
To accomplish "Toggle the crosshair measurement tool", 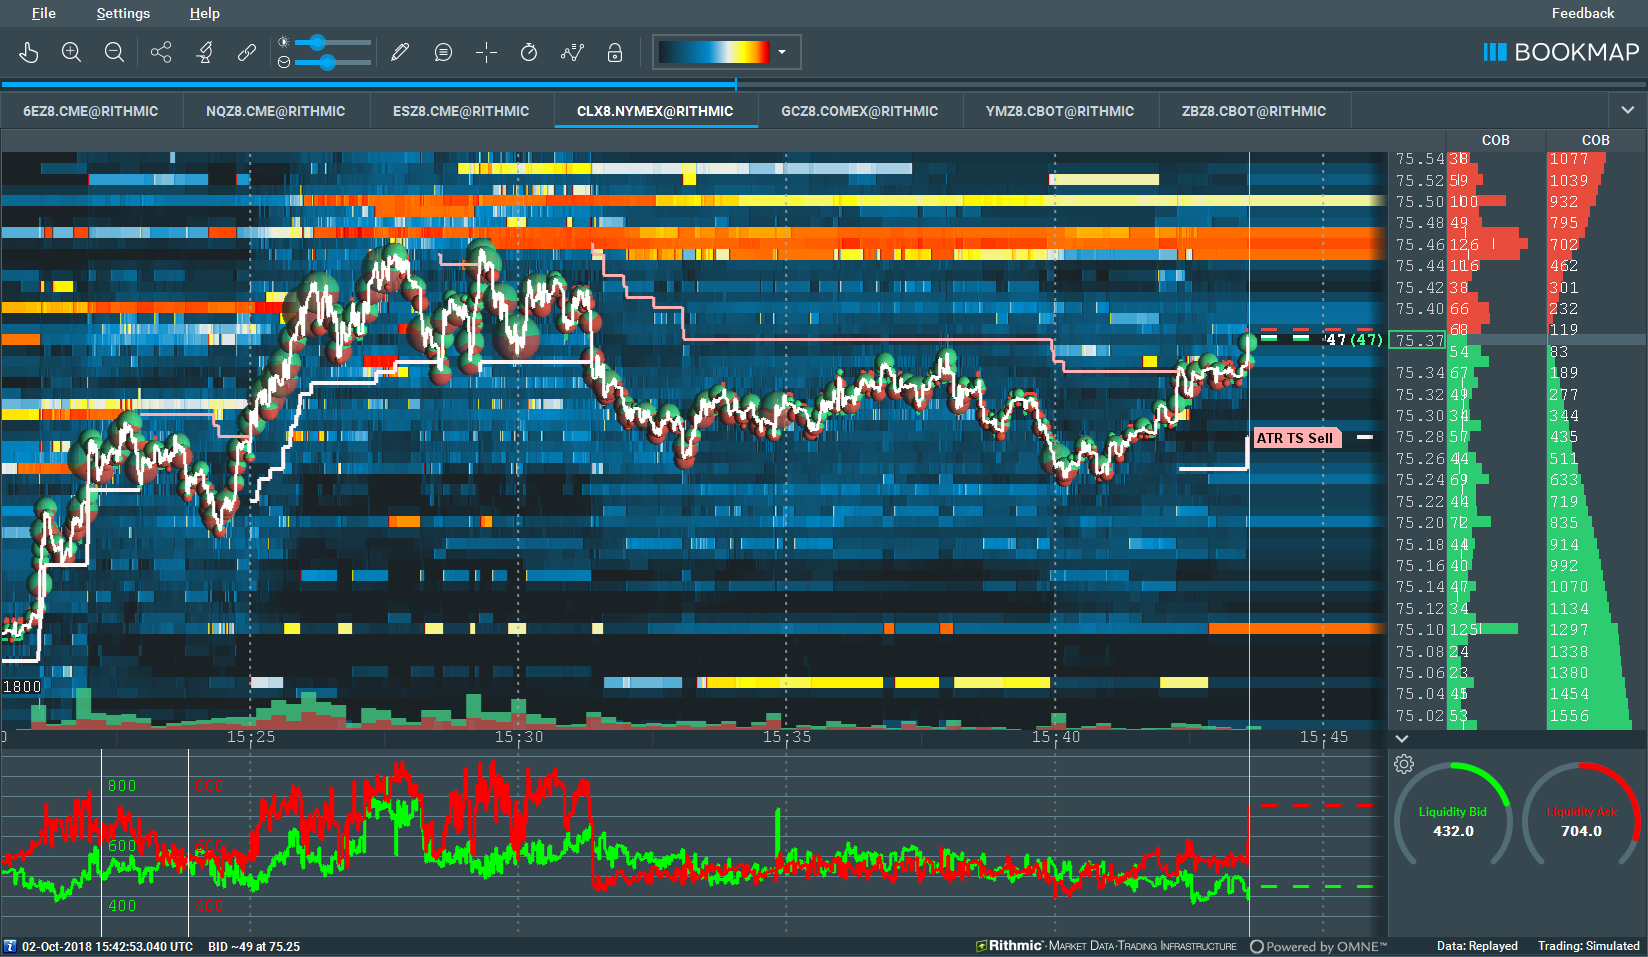I will [486, 52].
